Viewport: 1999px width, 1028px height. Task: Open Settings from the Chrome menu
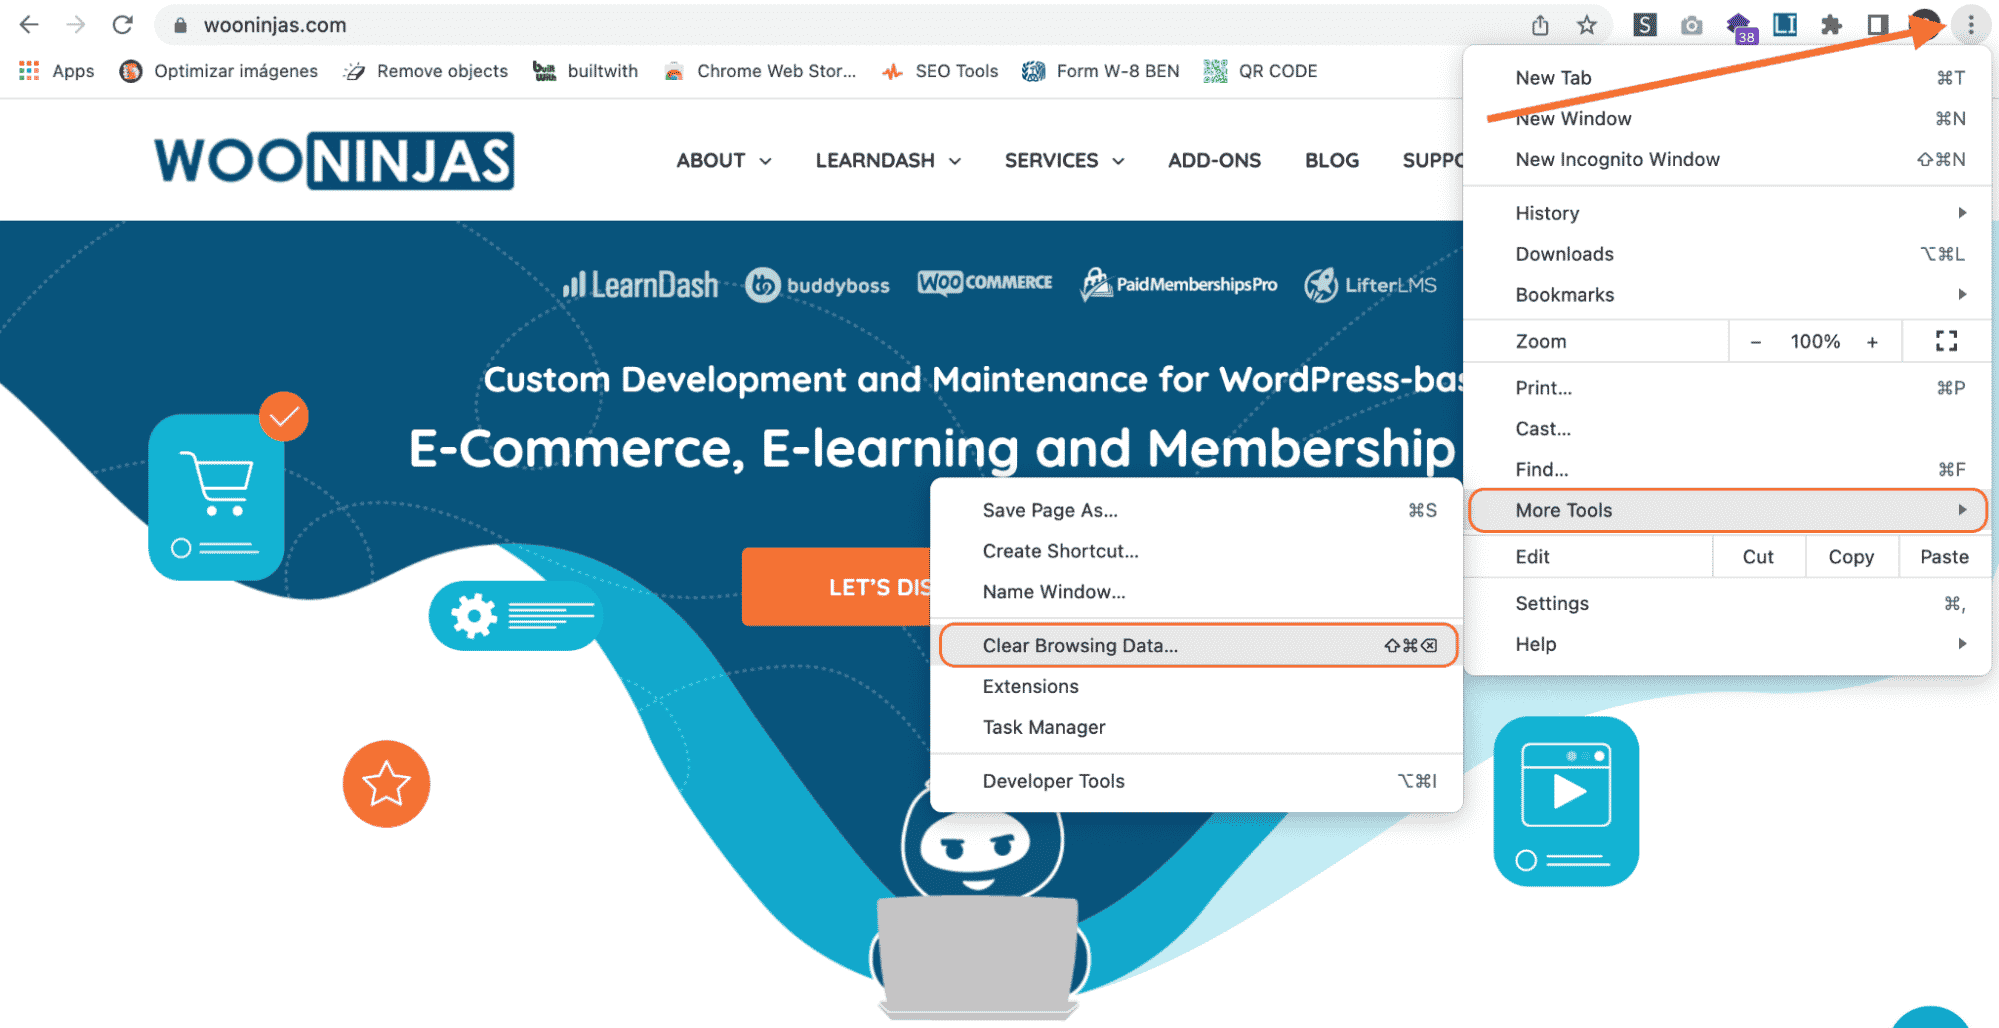point(1727,604)
